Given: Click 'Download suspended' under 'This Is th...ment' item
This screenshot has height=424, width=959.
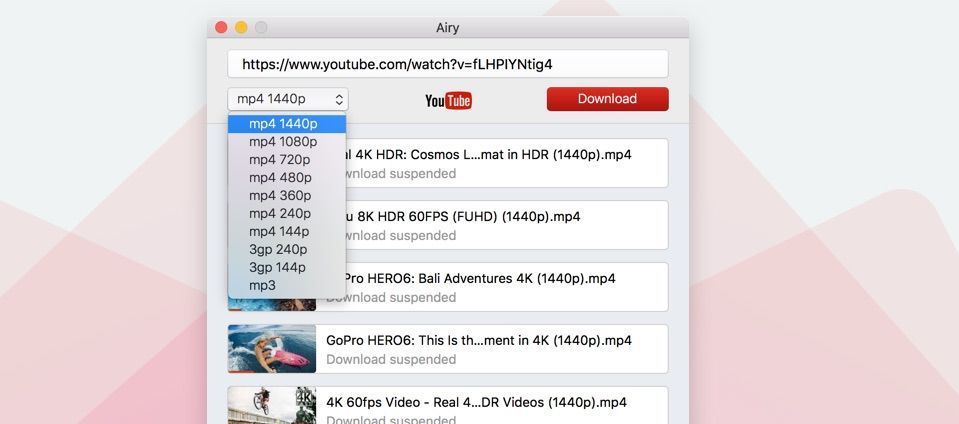Looking at the screenshot, I should (391, 359).
